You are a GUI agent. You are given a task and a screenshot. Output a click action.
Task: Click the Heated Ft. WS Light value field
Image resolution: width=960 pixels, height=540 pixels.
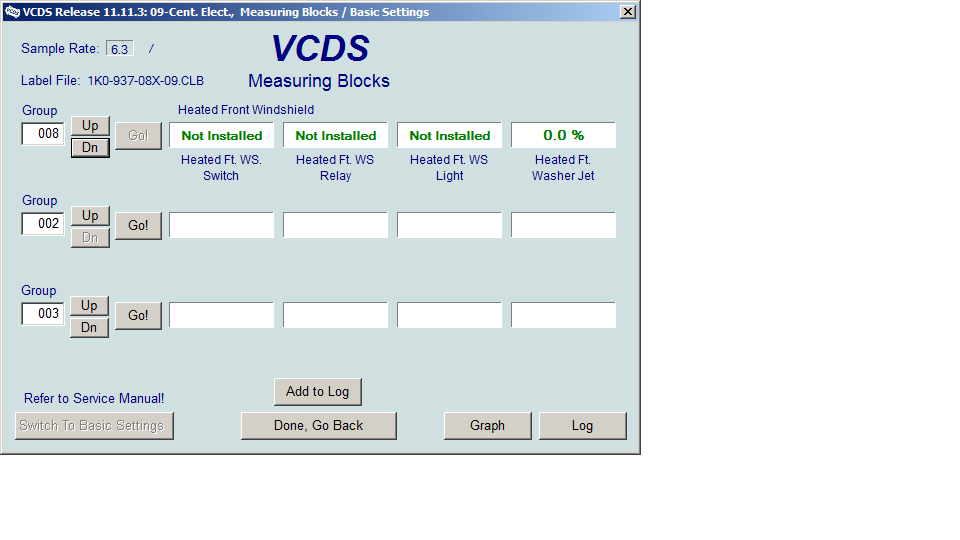[449, 135]
